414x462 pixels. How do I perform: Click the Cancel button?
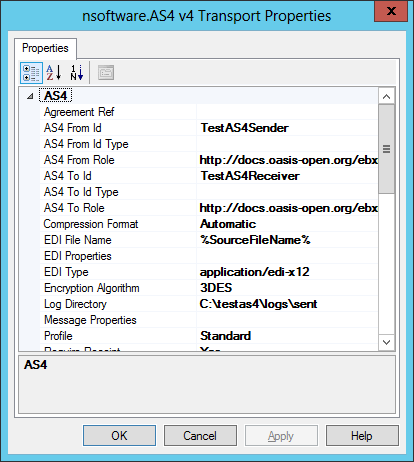coord(200,435)
